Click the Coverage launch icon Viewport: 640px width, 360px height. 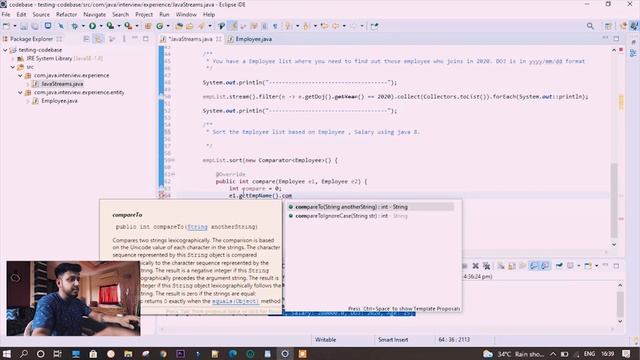tap(110, 26)
